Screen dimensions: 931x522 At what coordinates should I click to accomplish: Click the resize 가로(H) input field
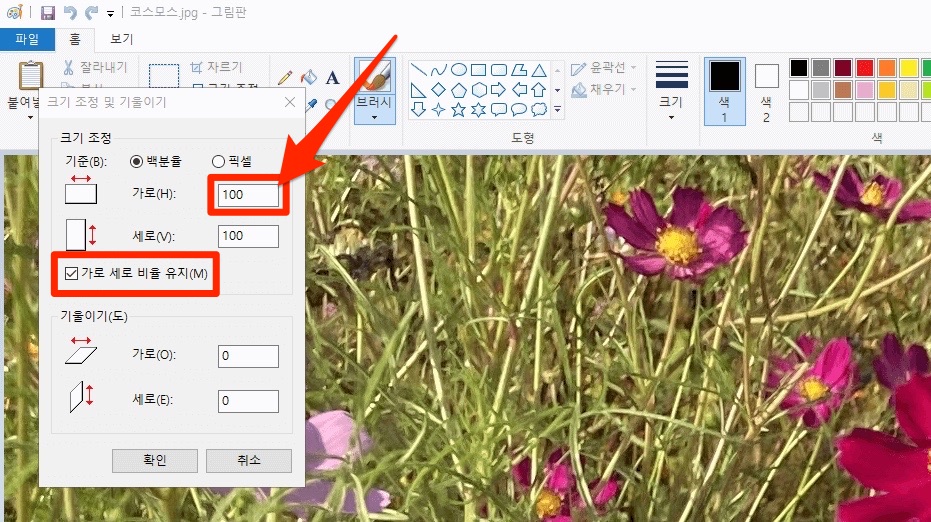(x=248, y=195)
